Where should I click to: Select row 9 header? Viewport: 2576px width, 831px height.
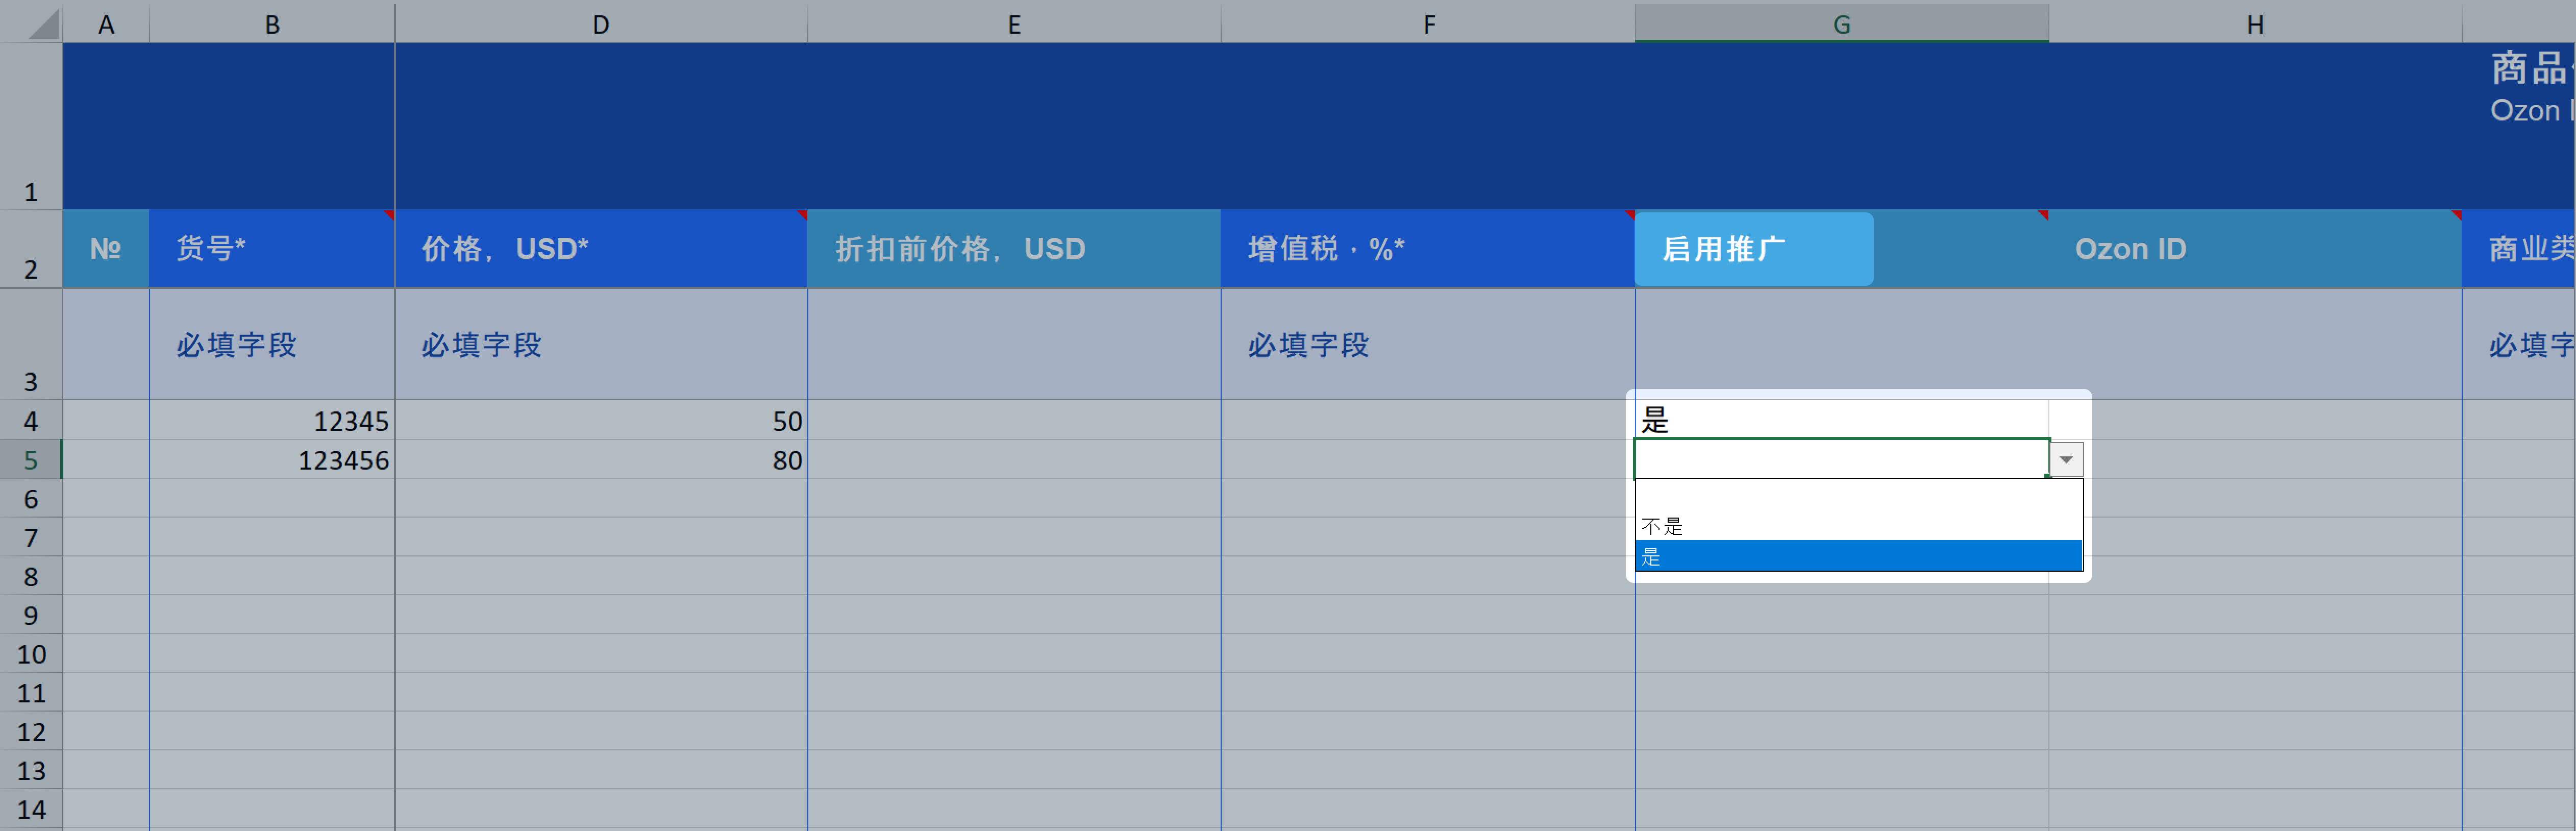(31, 615)
